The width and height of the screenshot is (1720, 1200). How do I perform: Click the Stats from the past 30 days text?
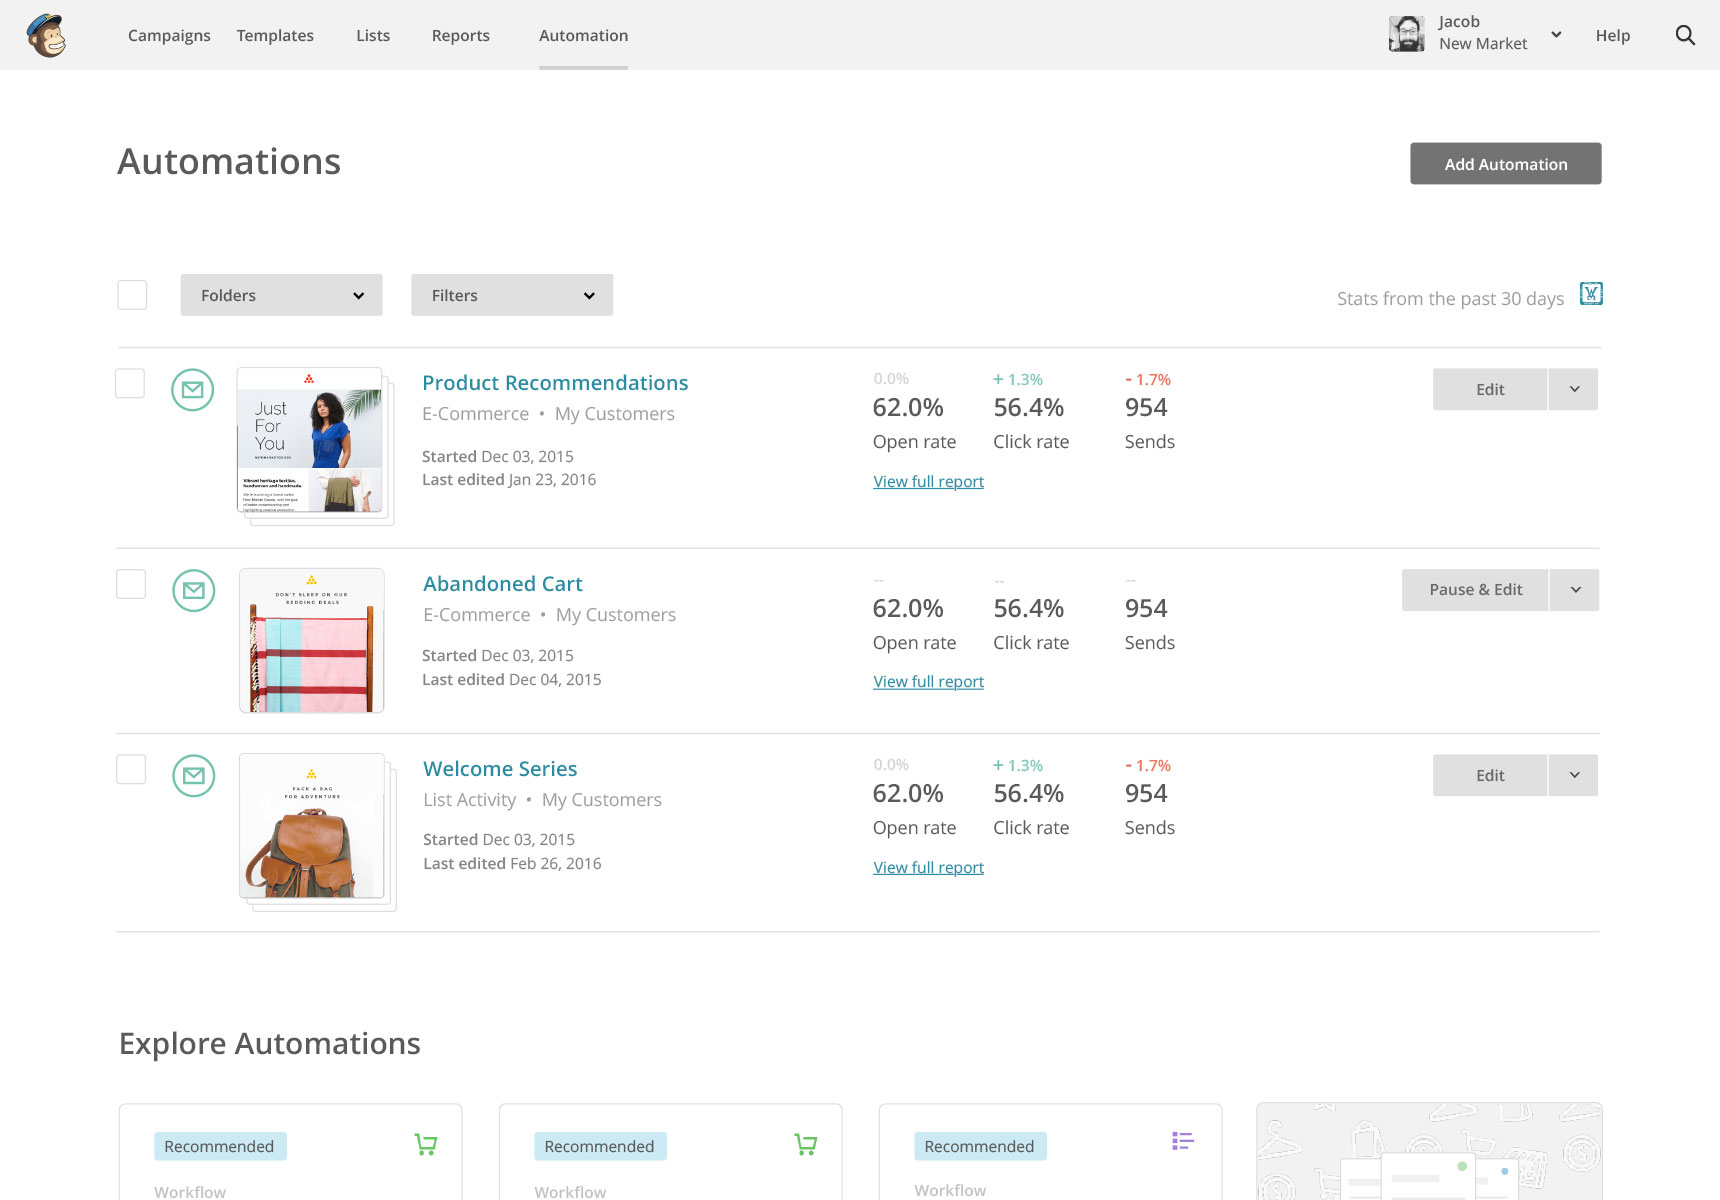click(1450, 298)
